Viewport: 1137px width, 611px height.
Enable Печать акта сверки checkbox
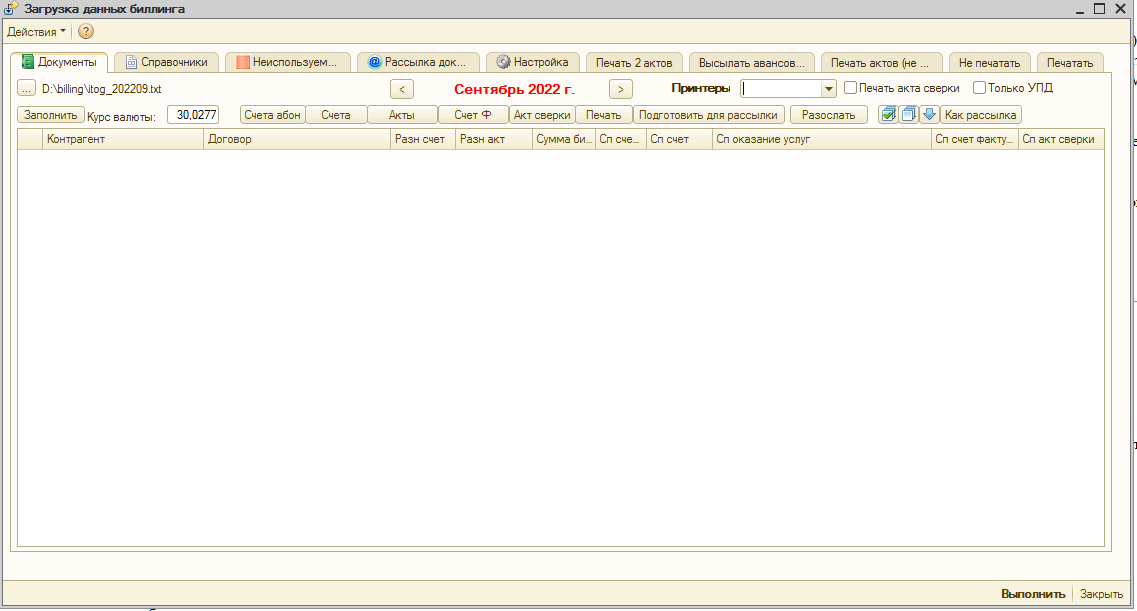pos(851,88)
